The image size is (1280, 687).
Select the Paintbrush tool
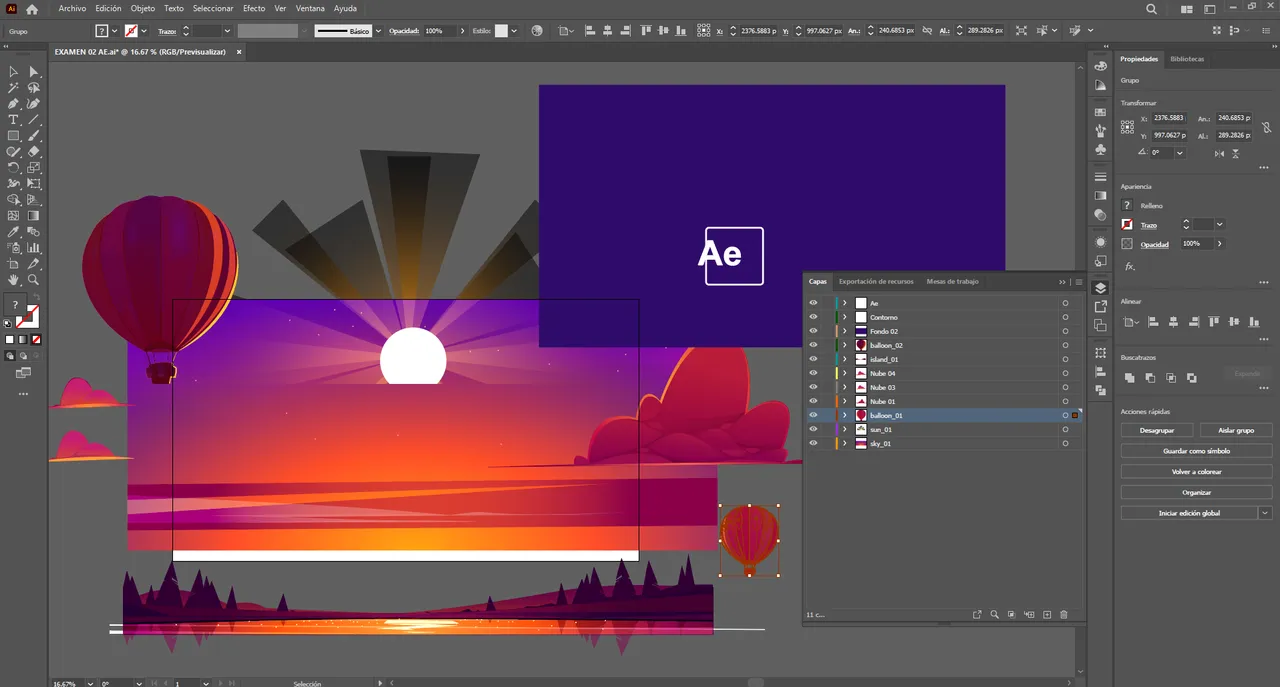[34, 136]
